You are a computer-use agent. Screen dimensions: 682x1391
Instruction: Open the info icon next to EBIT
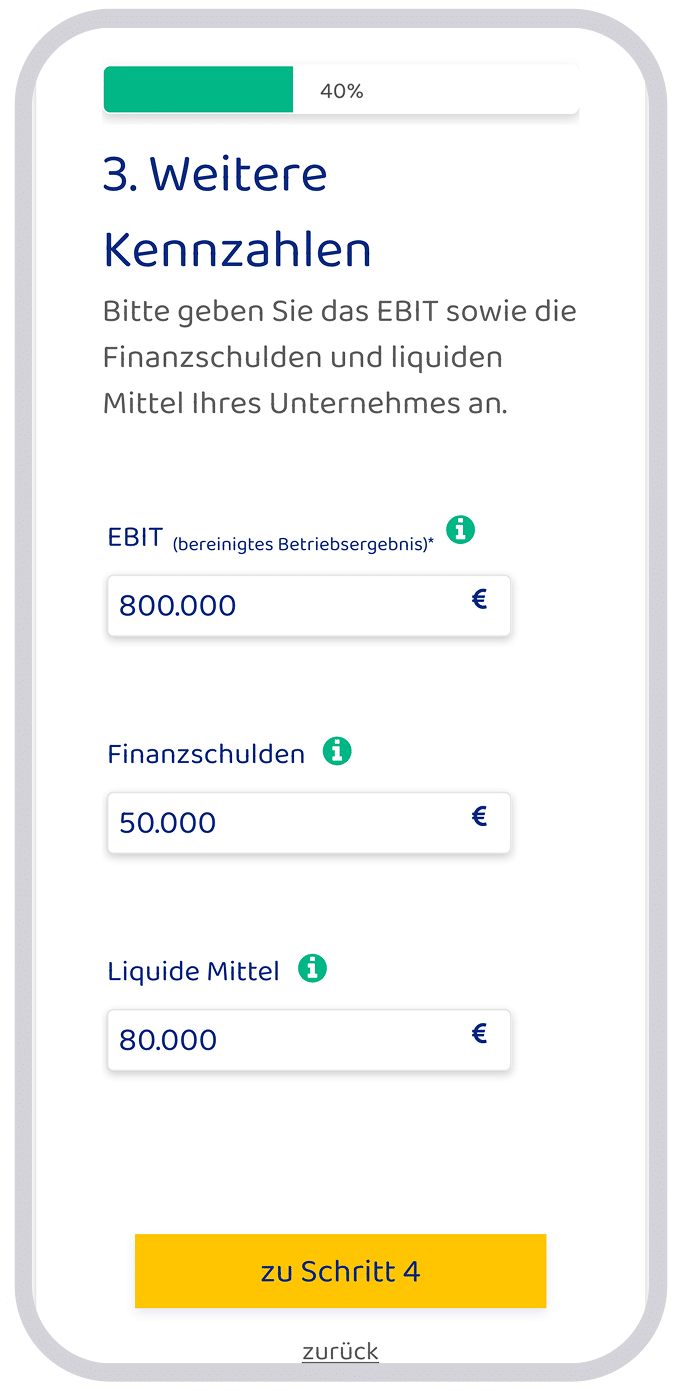(460, 530)
